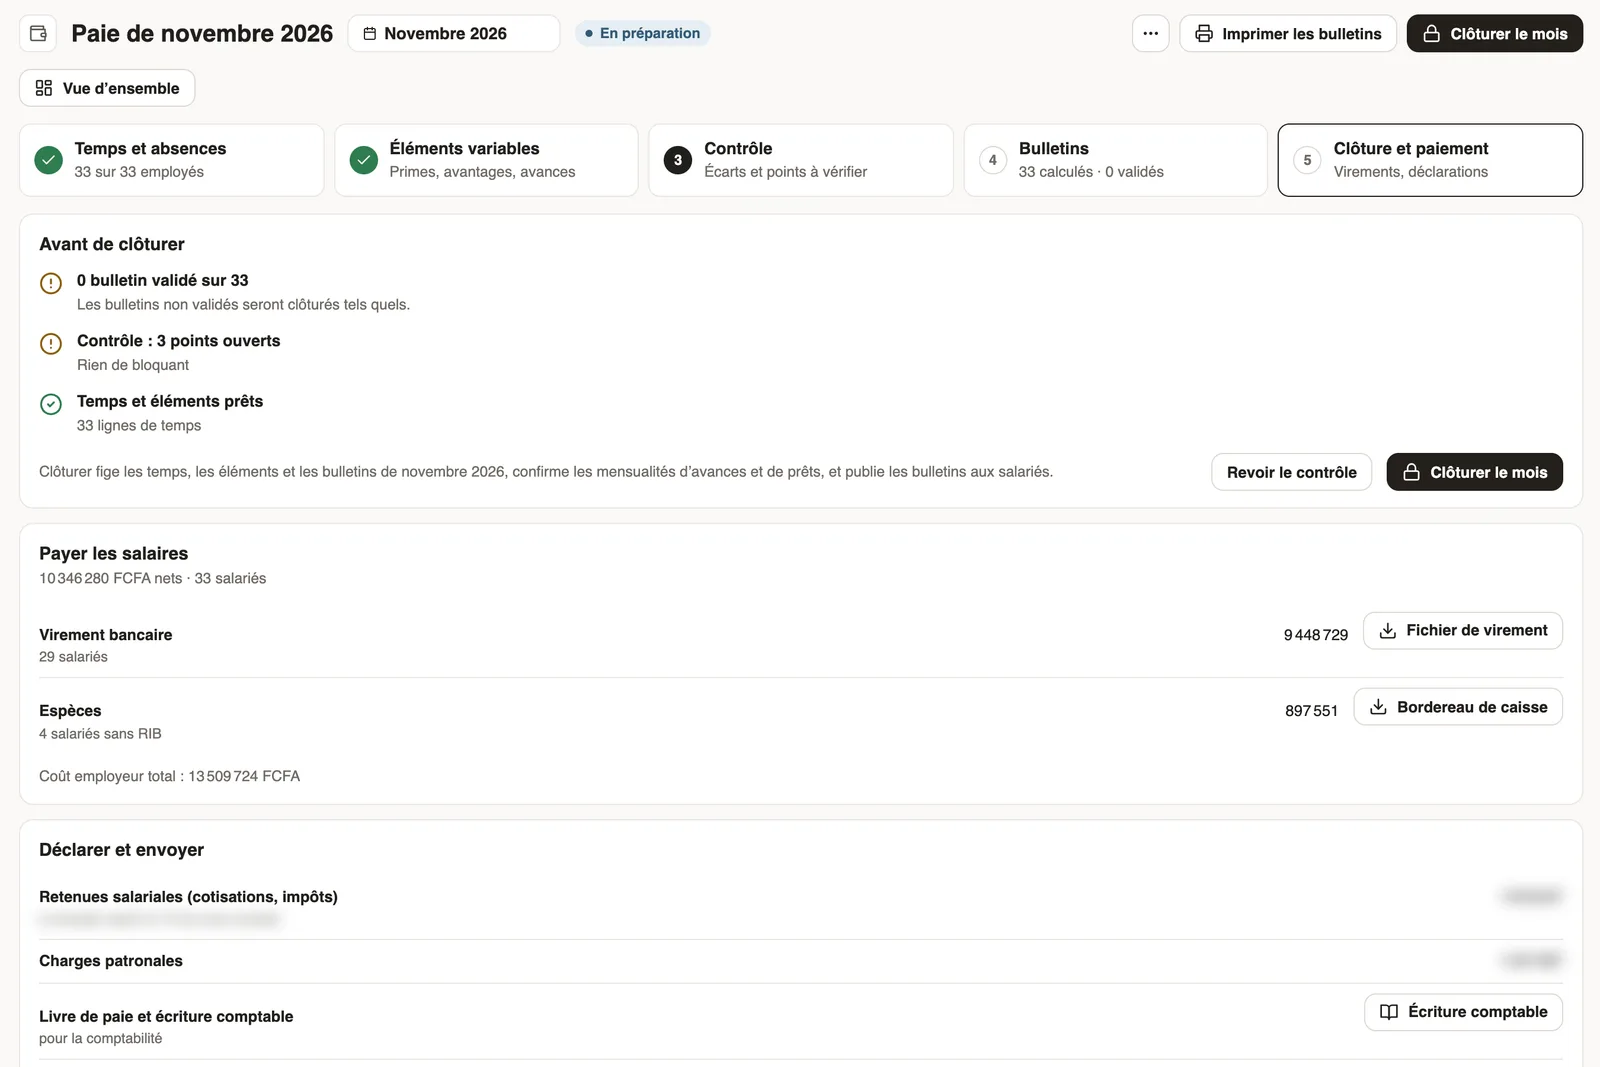The width and height of the screenshot is (1600, 1067).
Task: Click the 10 346 280 FCFA nets summary text
Action: 111,578
